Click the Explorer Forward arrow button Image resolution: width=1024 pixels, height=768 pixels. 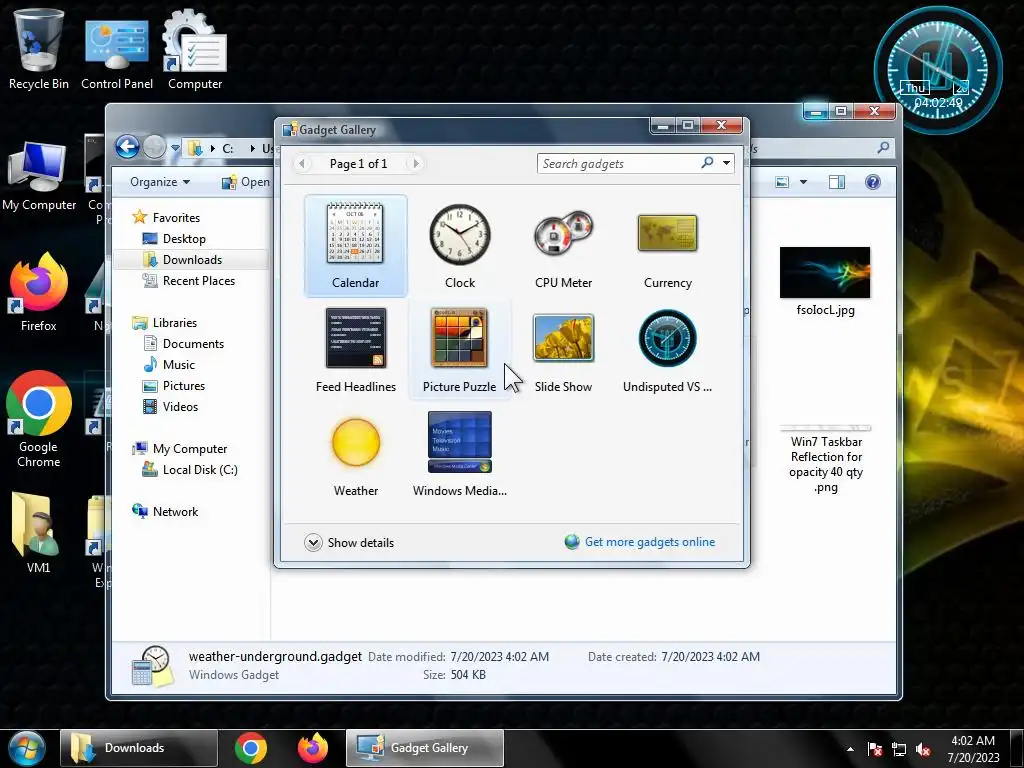pos(155,147)
